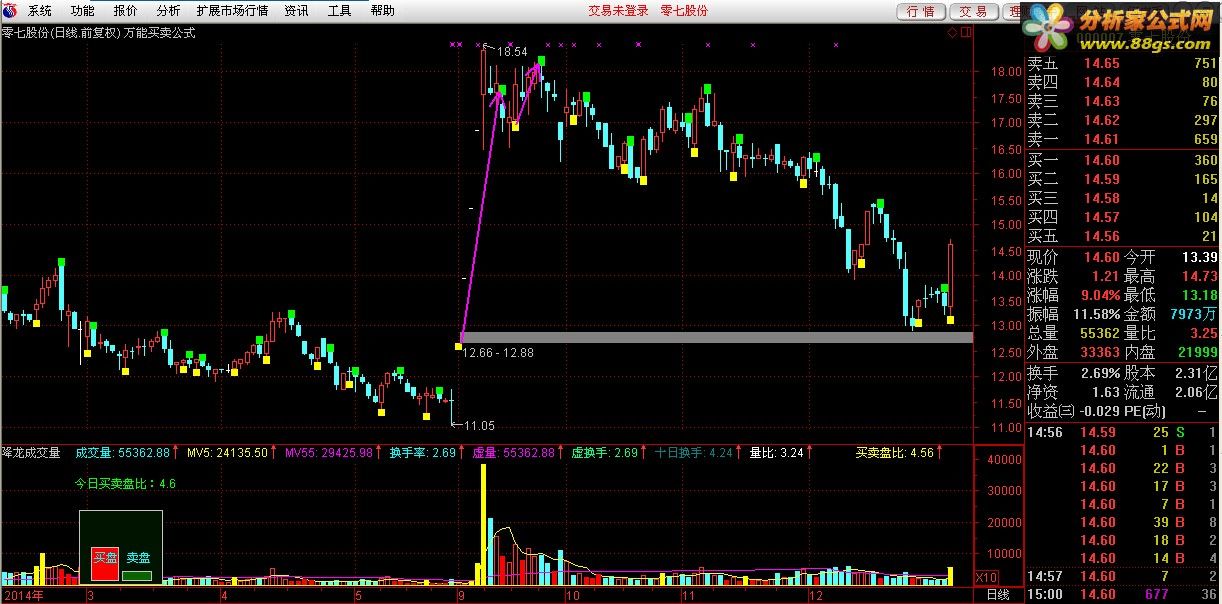Click the 换手率: 2.69 readout
This screenshot has width=1222, height=604.
pyautogui.click(x=423, y=453)
